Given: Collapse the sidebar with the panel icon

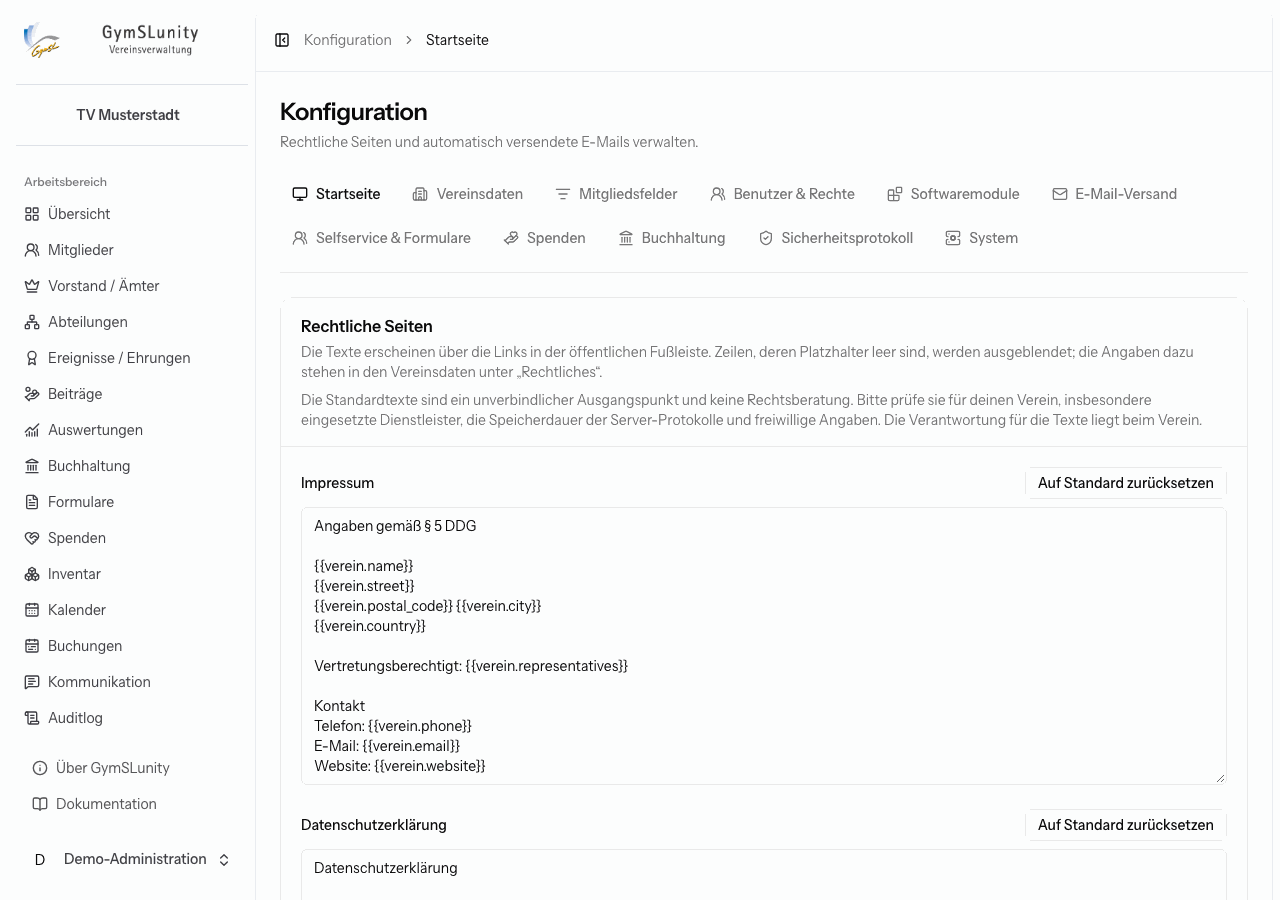Looking at the screenshot, I should [x=282, y=40].
